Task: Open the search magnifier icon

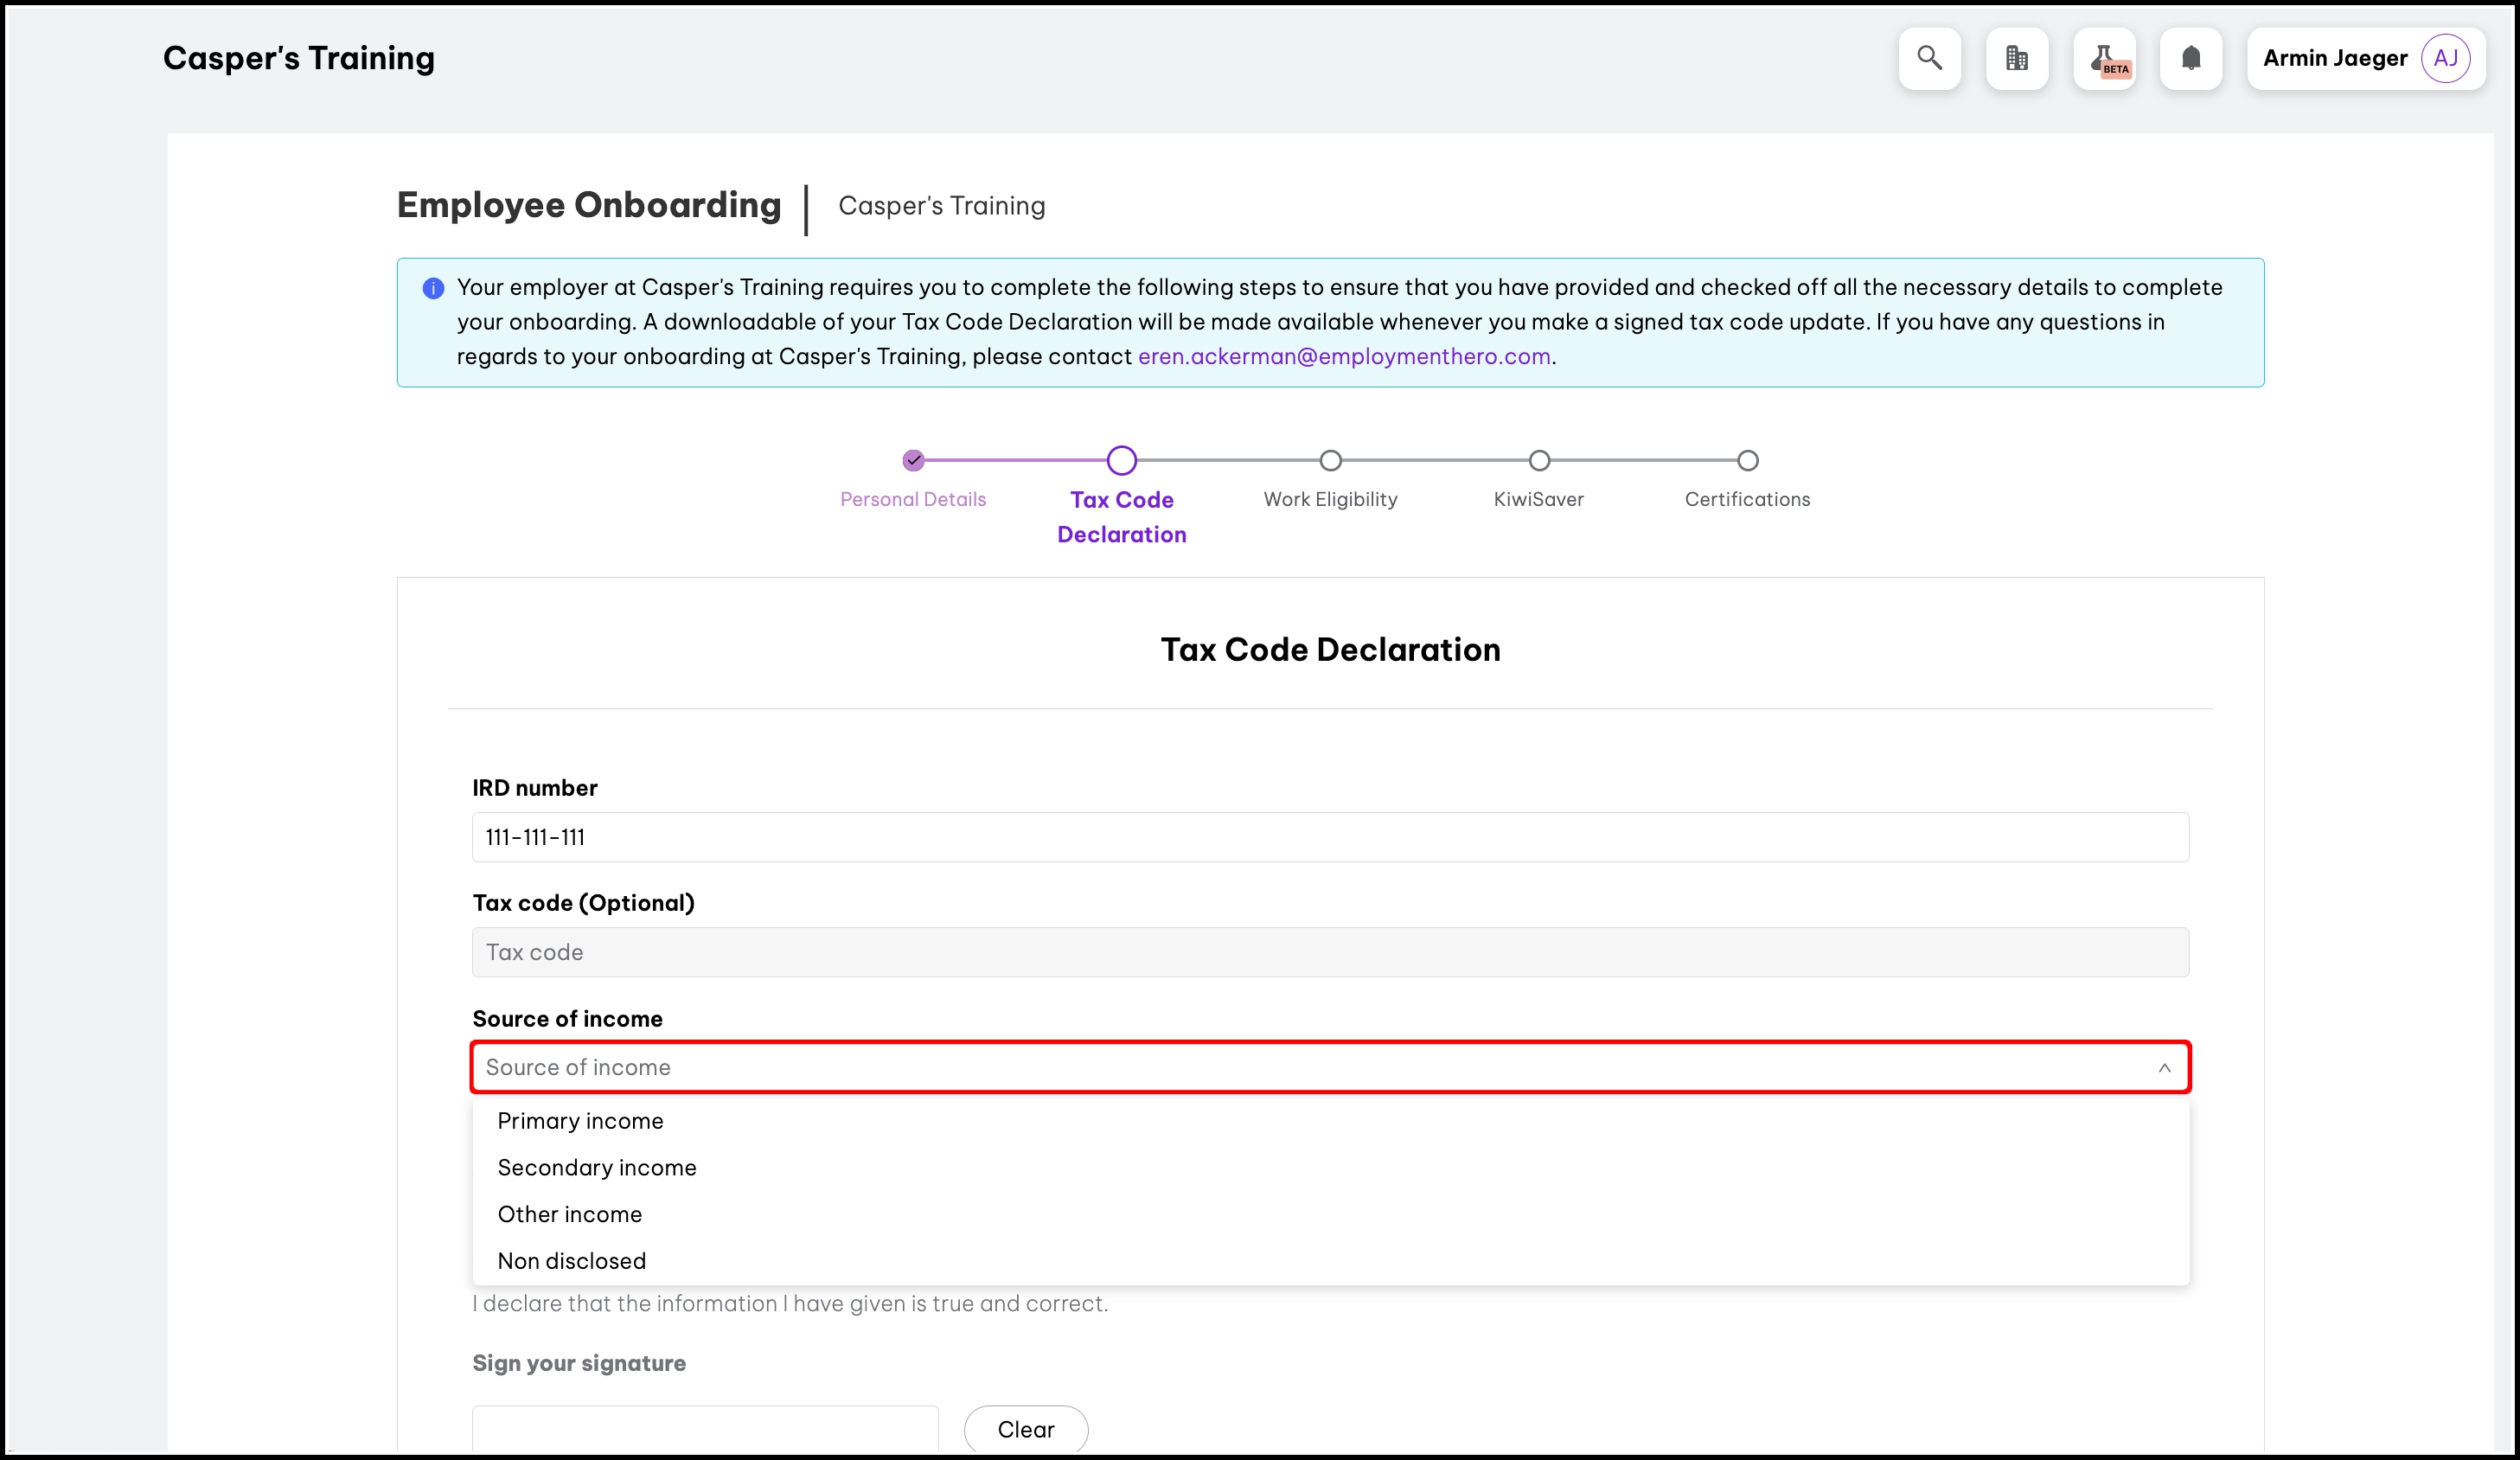Action: pos(1929,58)
